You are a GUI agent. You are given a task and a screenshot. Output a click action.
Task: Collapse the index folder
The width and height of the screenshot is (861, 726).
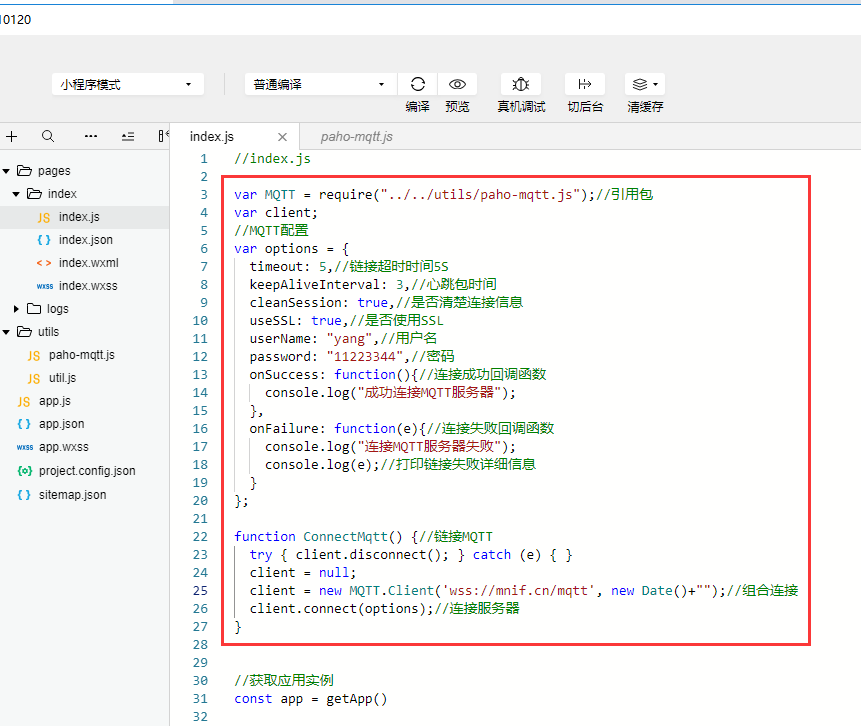16,194
